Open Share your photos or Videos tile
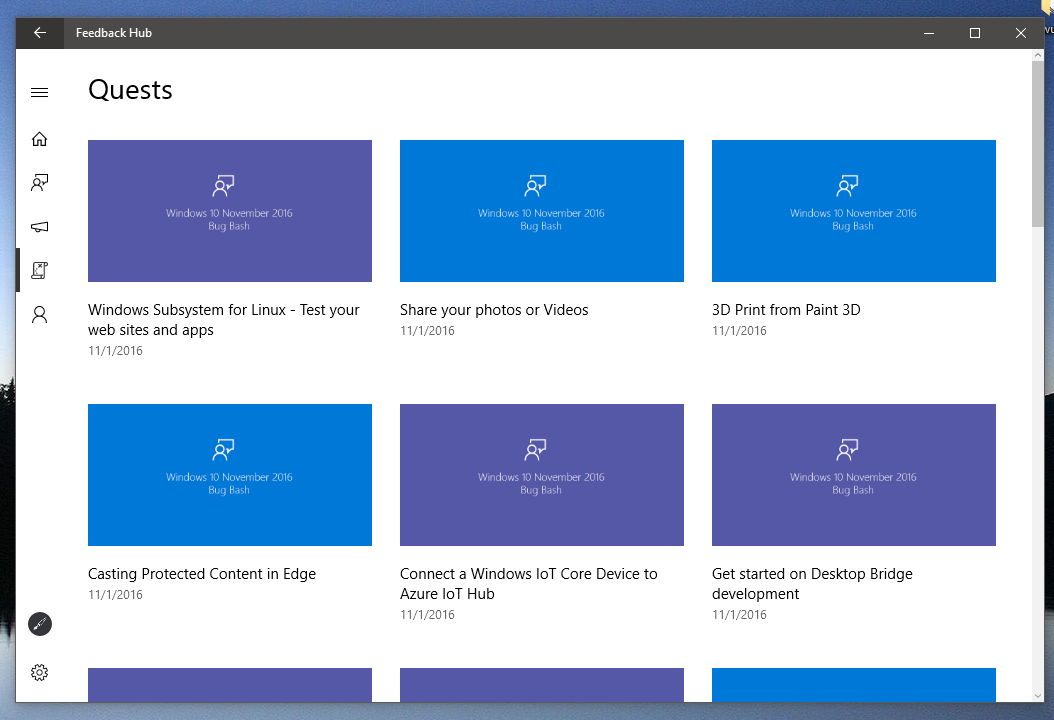Image resolution: width=1054 pixels, height=720 pixels. [x=542, y=211]
